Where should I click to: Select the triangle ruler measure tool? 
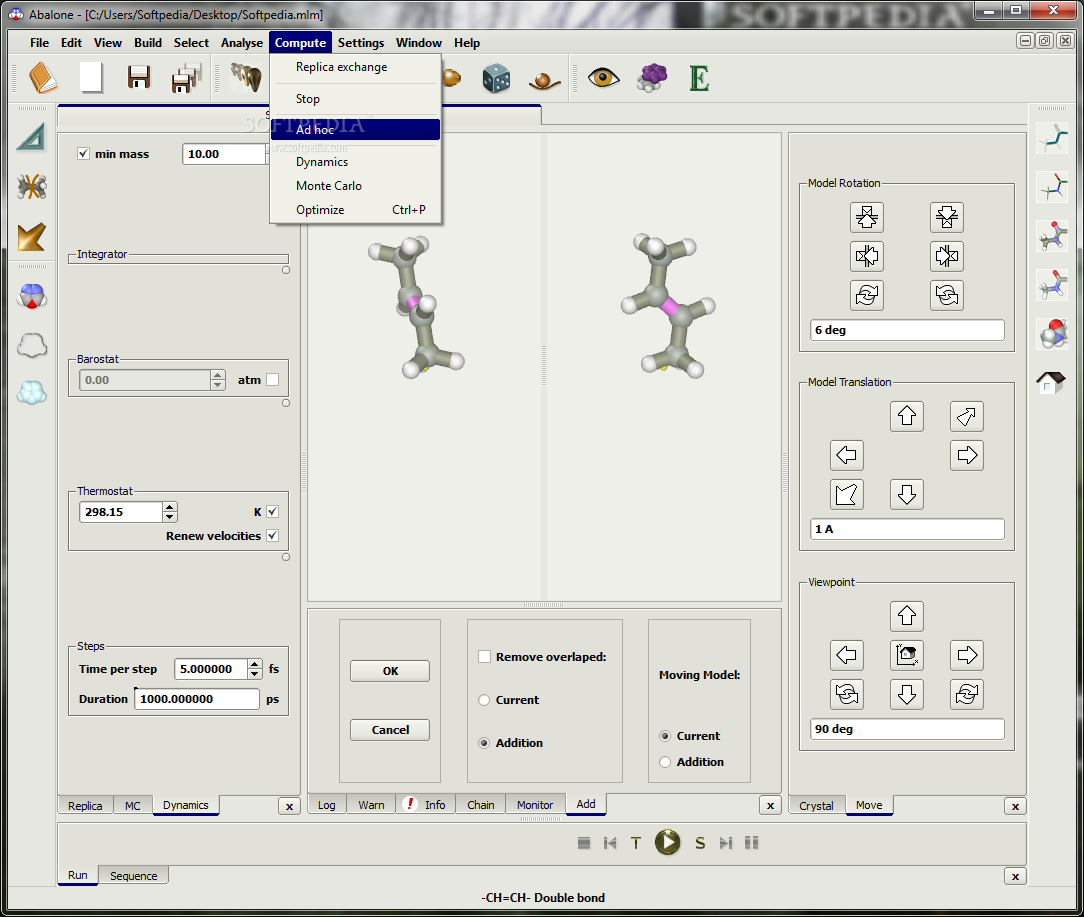point(32,137)
